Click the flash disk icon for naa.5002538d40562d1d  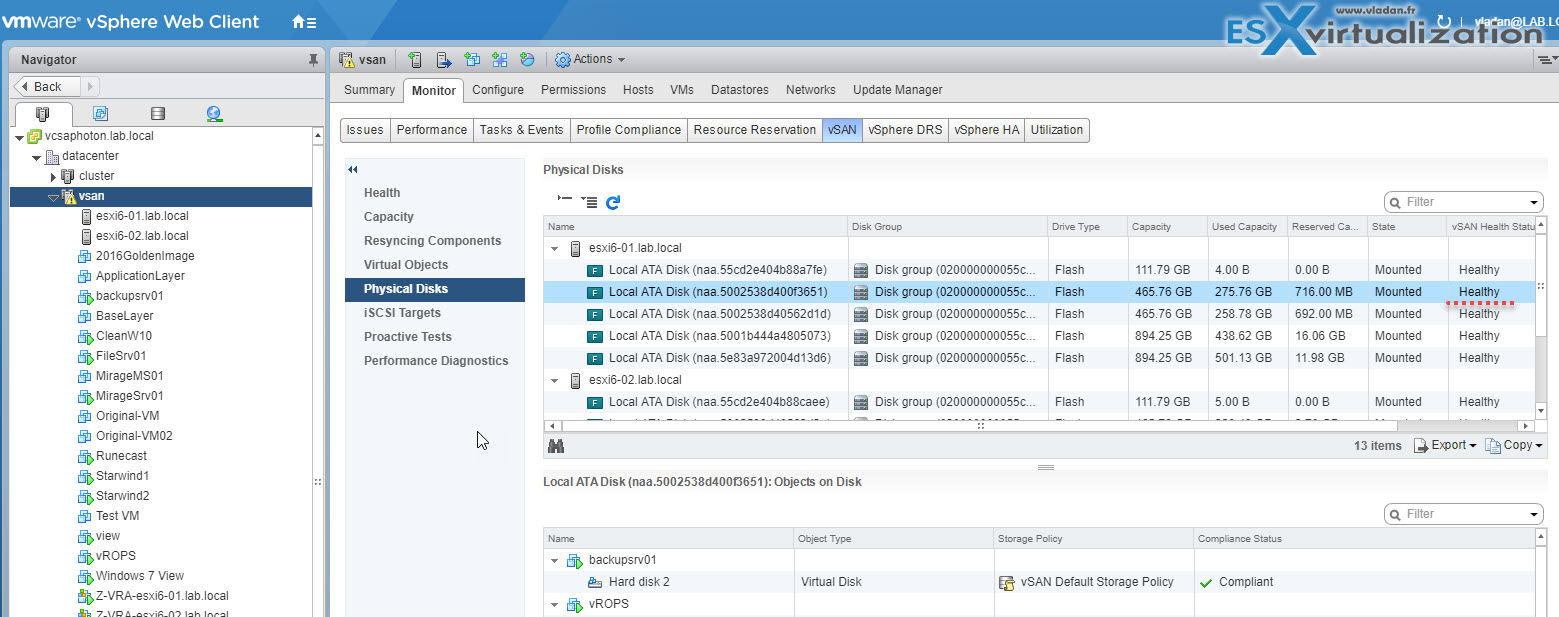tap(595, 314)
